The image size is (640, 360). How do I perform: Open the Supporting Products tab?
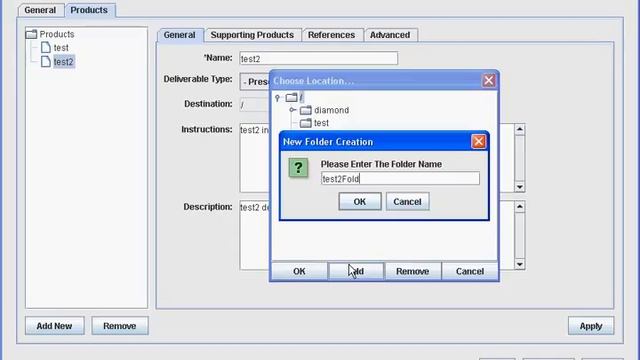(252, 35)
